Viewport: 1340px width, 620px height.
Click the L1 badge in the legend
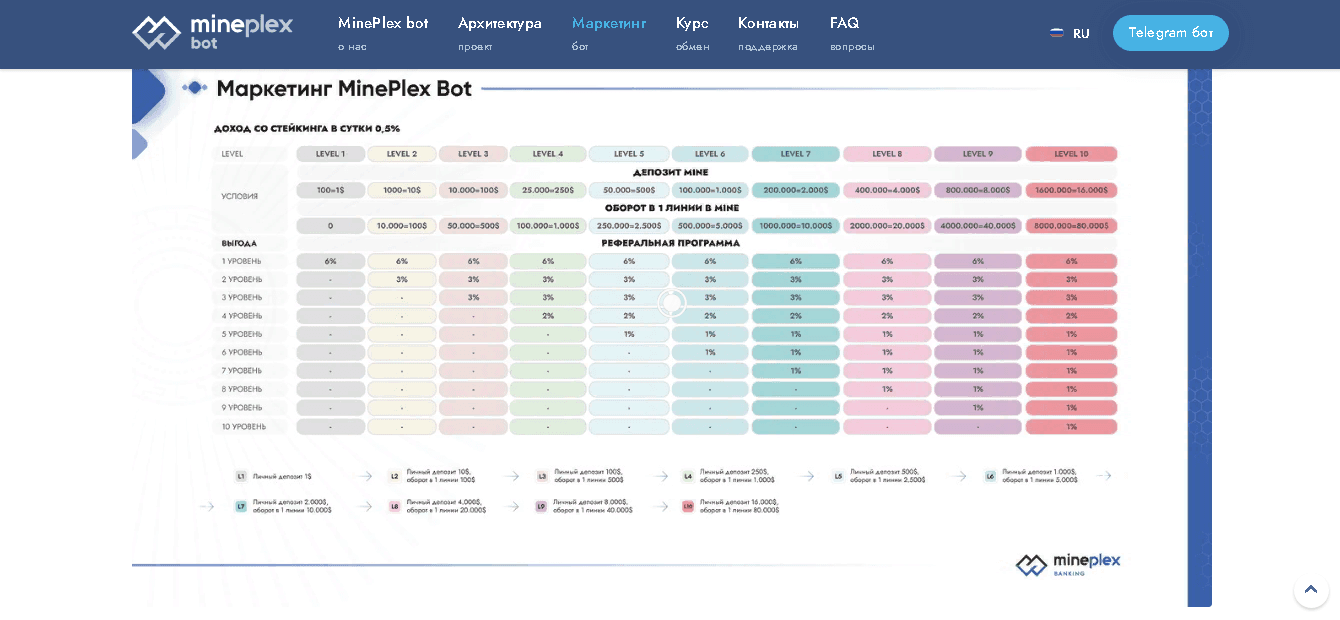(240, 477)
